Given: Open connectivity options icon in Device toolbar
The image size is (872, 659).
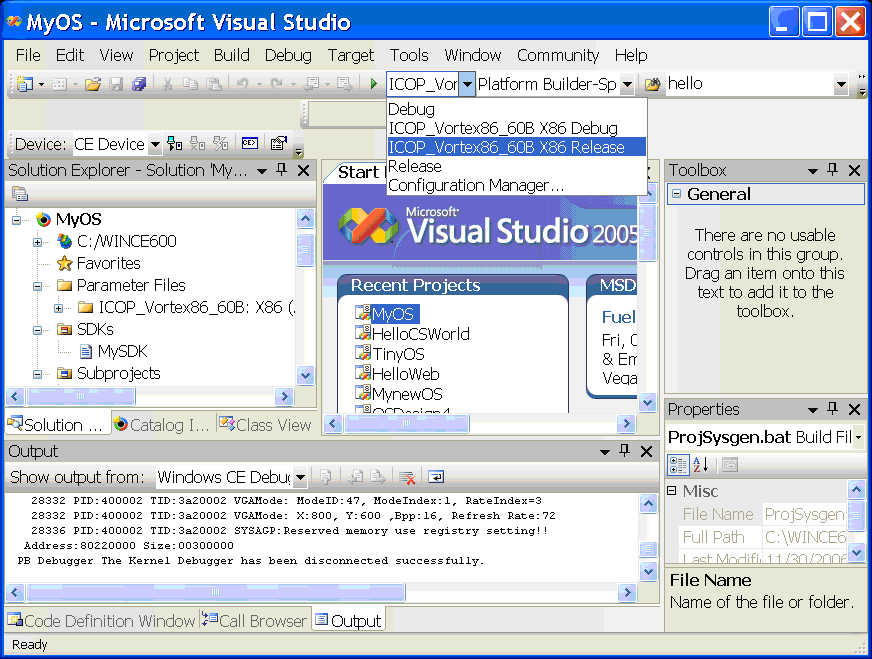Looking at the screenshot, I should (x=279, y=143).
